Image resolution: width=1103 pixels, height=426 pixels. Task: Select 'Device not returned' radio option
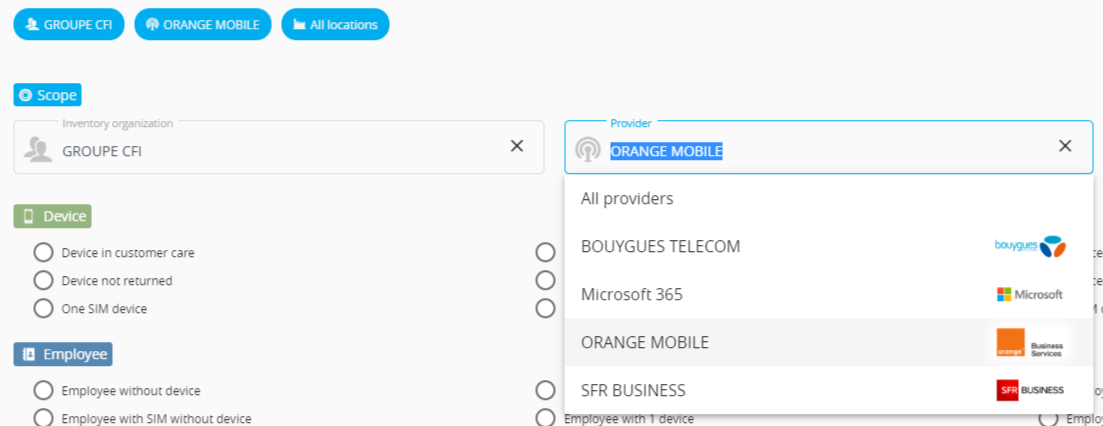coord(43,280)
